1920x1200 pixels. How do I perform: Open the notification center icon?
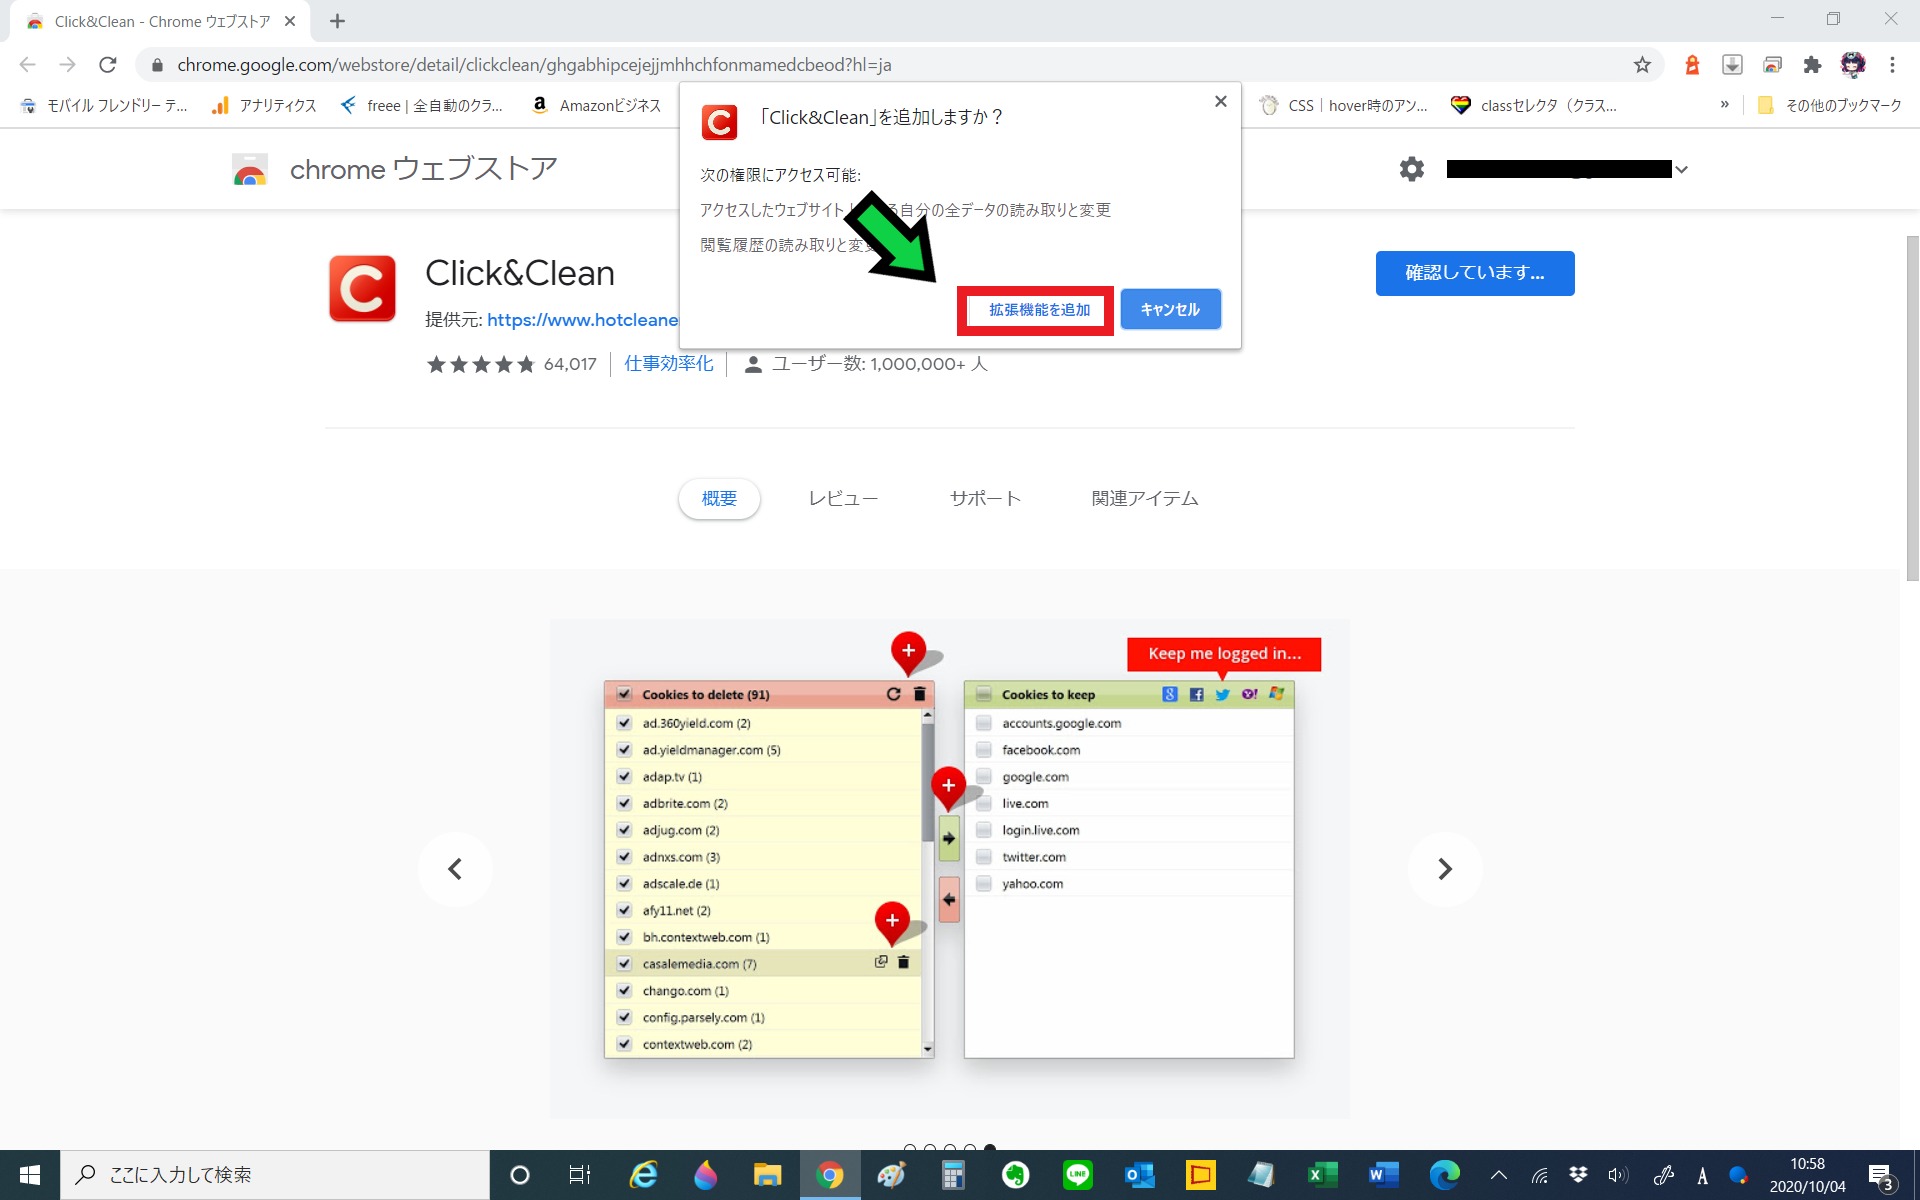pyautogui.click(x=1882, y=1176)
